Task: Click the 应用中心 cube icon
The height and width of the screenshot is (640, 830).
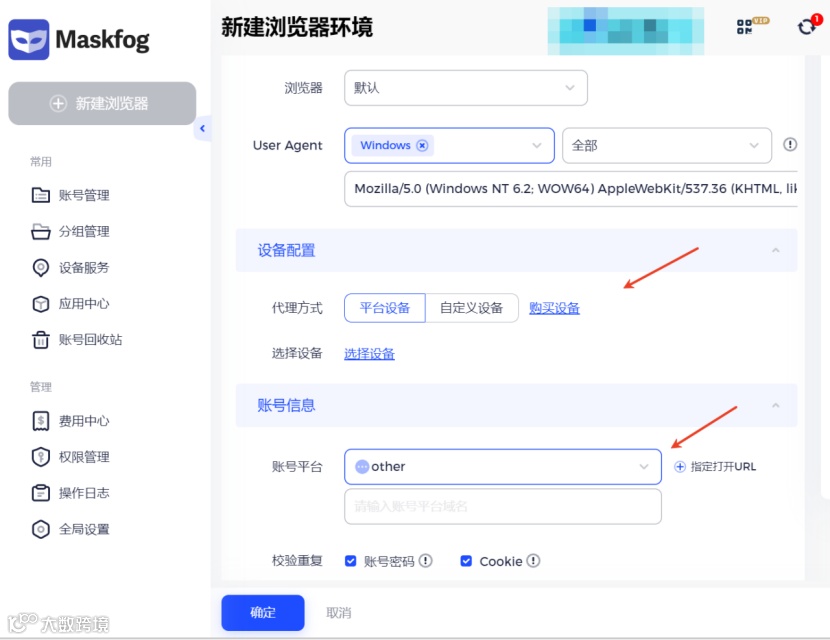Action: (41, 304)
